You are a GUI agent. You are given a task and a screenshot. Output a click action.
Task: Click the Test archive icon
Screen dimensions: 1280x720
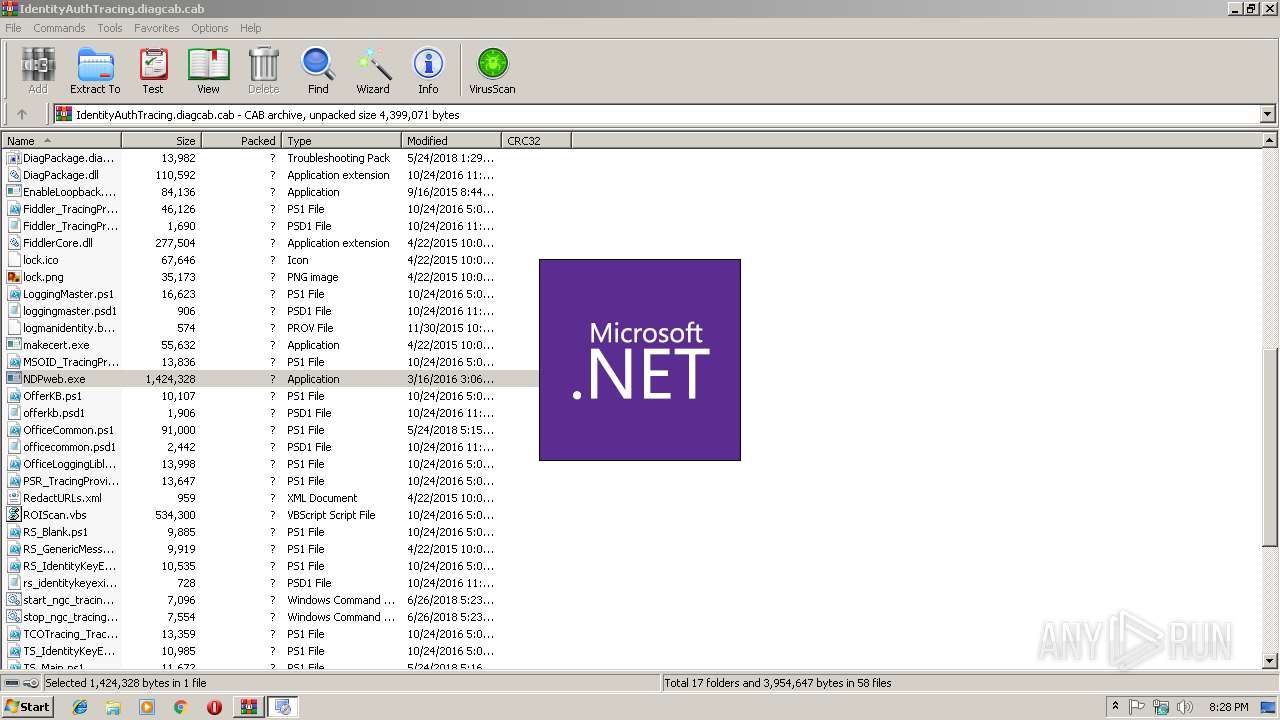pos(153,70)
